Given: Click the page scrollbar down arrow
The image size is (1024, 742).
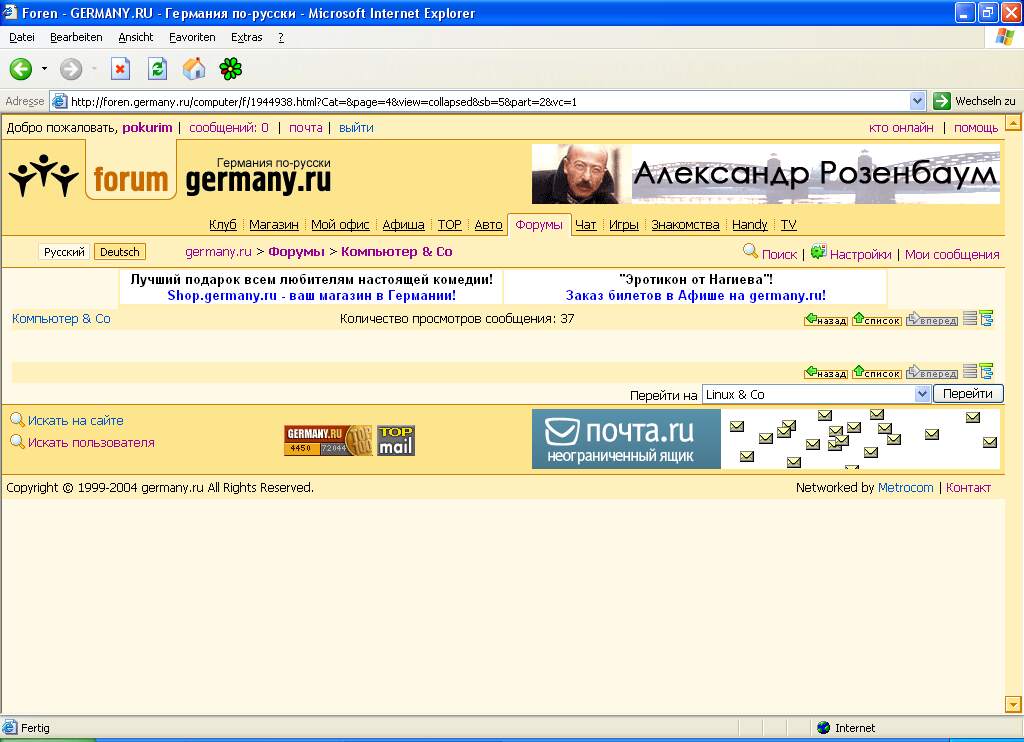Looking at the screenshot, I should pos(1013,704).
